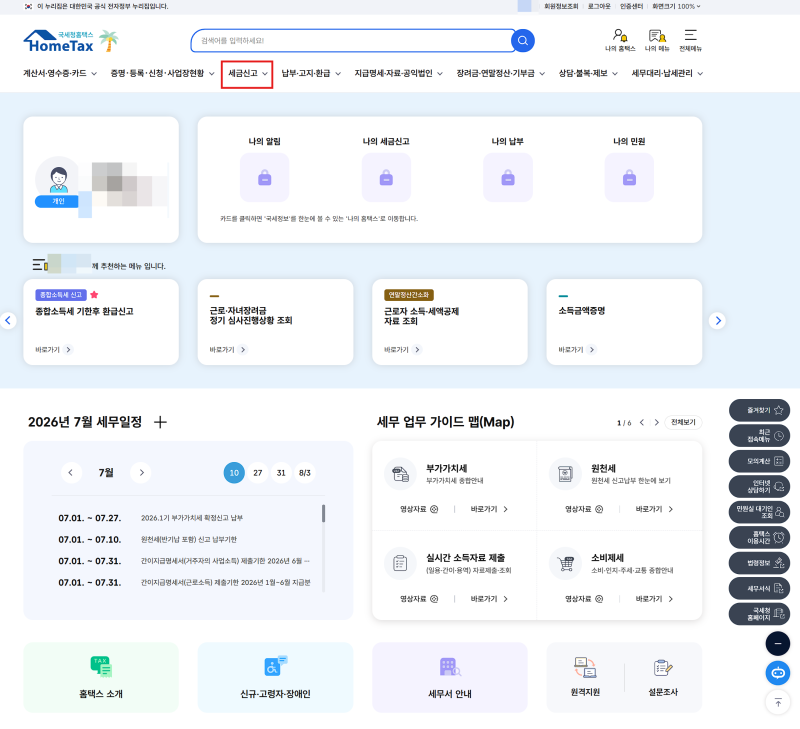Open 인터넷 상담하기 sidebar button
This screenshot has width=800, height=729.
pyautogui.click(x=759, y=487)
